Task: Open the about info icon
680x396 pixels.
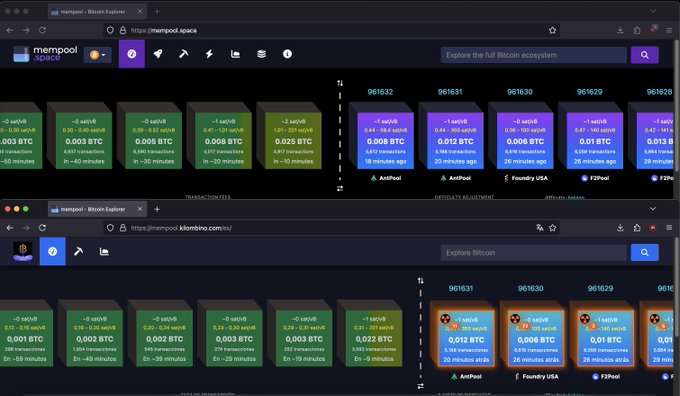Action: [x=287, y=54]
